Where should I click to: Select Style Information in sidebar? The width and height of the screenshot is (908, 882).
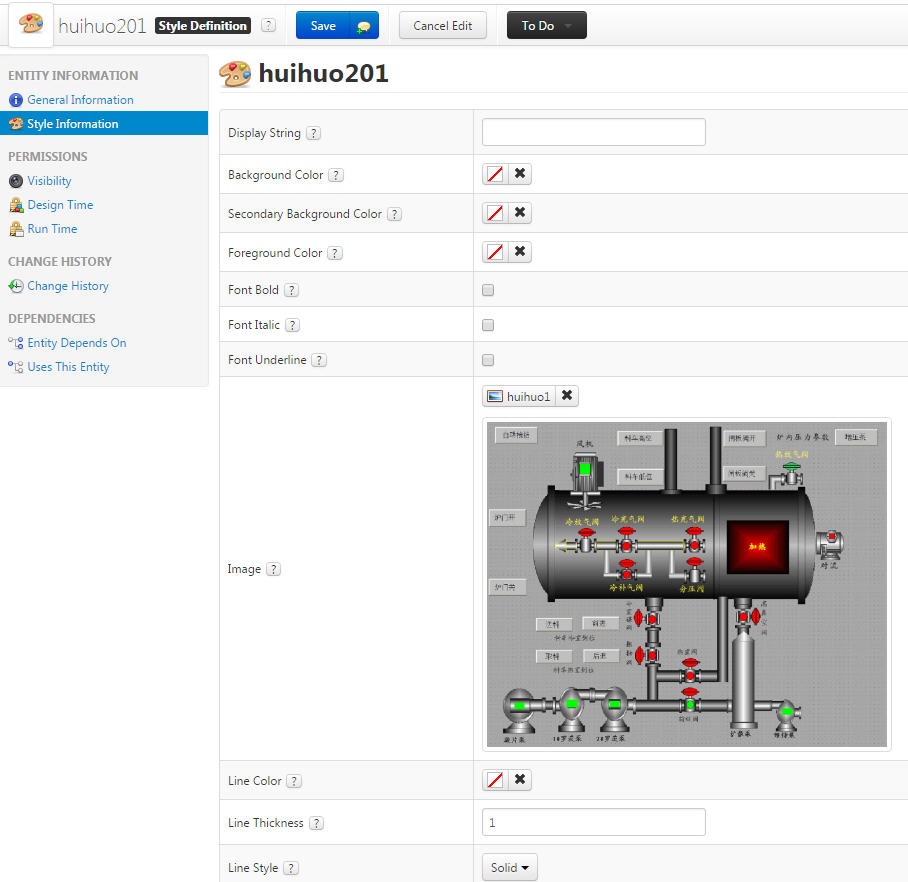point(104,123)
